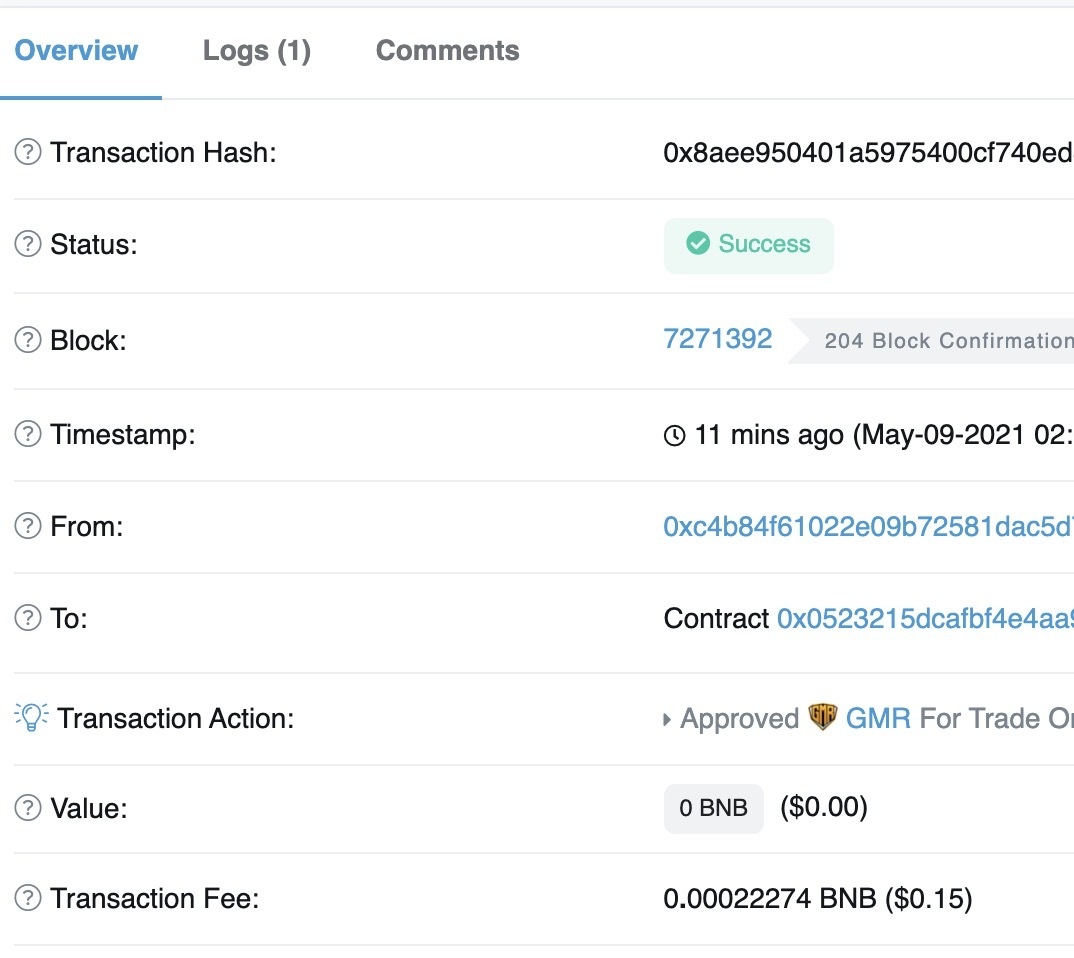Screen dimensions: 1074x958
Task: Open block number 7271392 link
Action: click(x=718, y=339)
